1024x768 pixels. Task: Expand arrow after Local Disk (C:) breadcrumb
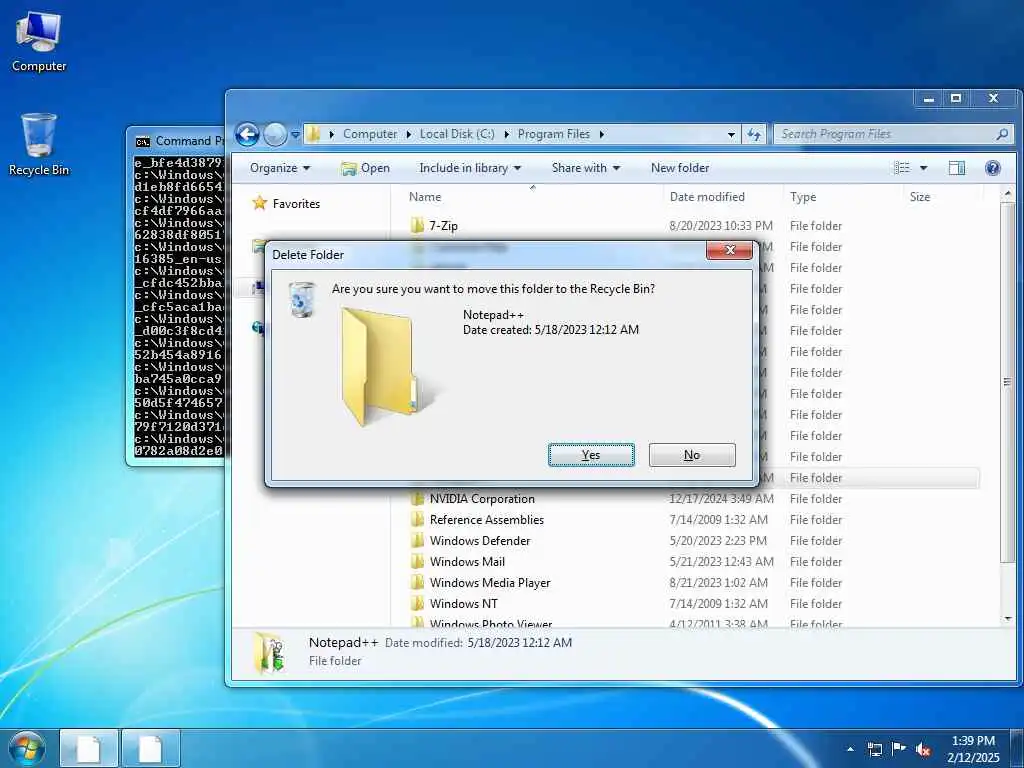(506, 134)
